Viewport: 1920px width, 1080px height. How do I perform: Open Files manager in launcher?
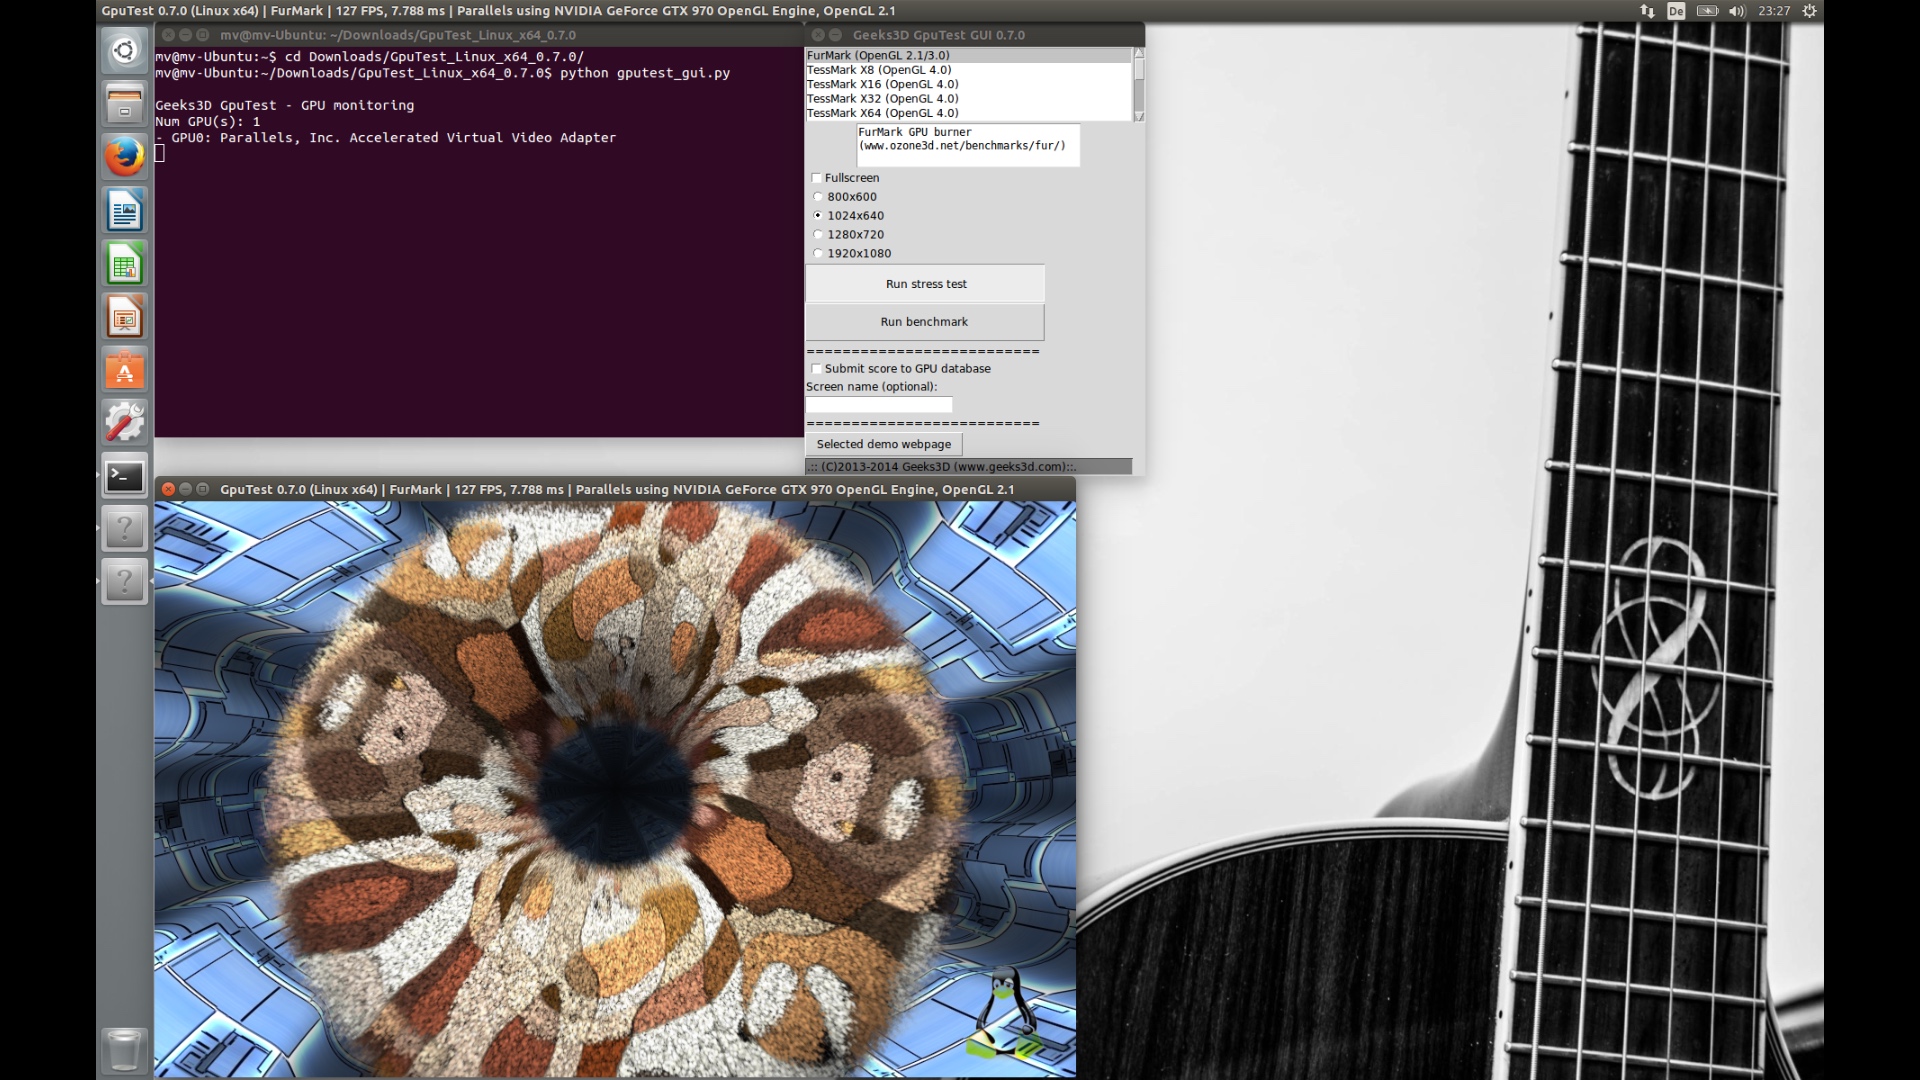pyautogui.click(x=124, y=104)
